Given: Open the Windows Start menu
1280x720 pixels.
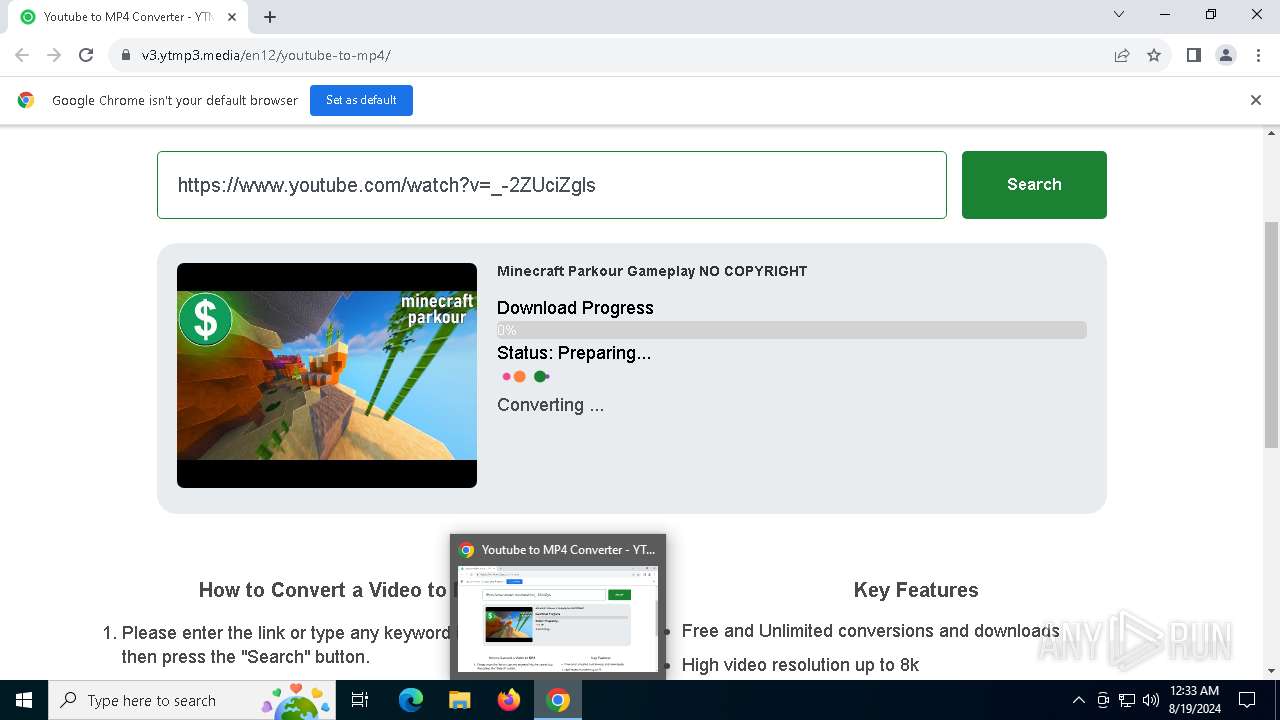Looking at the screenshot, I should [x=24, y=700].
